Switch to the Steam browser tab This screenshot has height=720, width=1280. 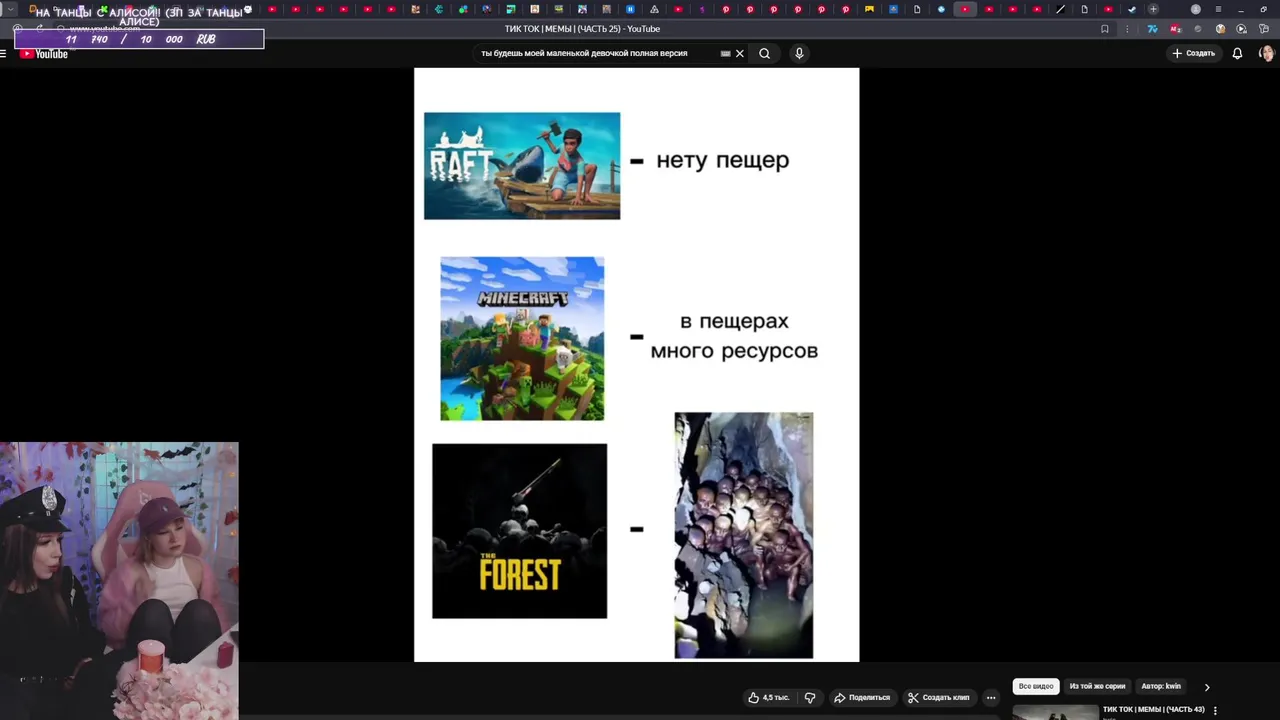(1132, 9)
